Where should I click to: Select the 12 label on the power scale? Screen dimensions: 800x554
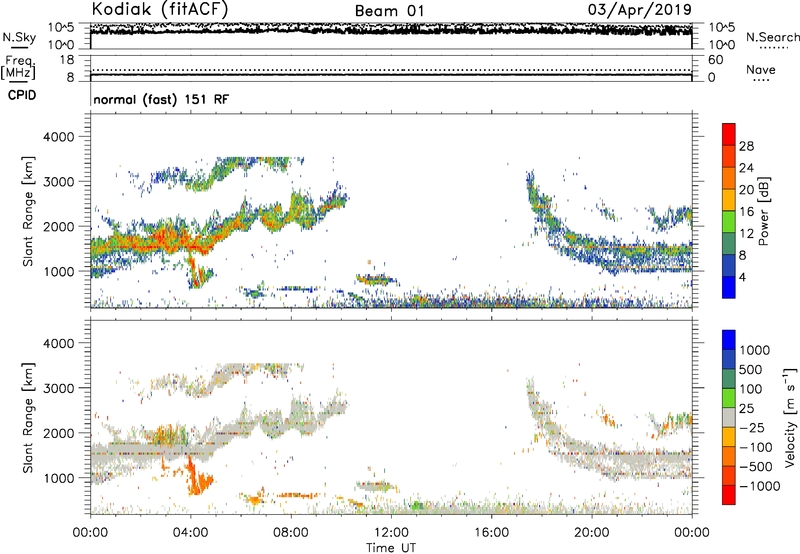pos(746,234)
